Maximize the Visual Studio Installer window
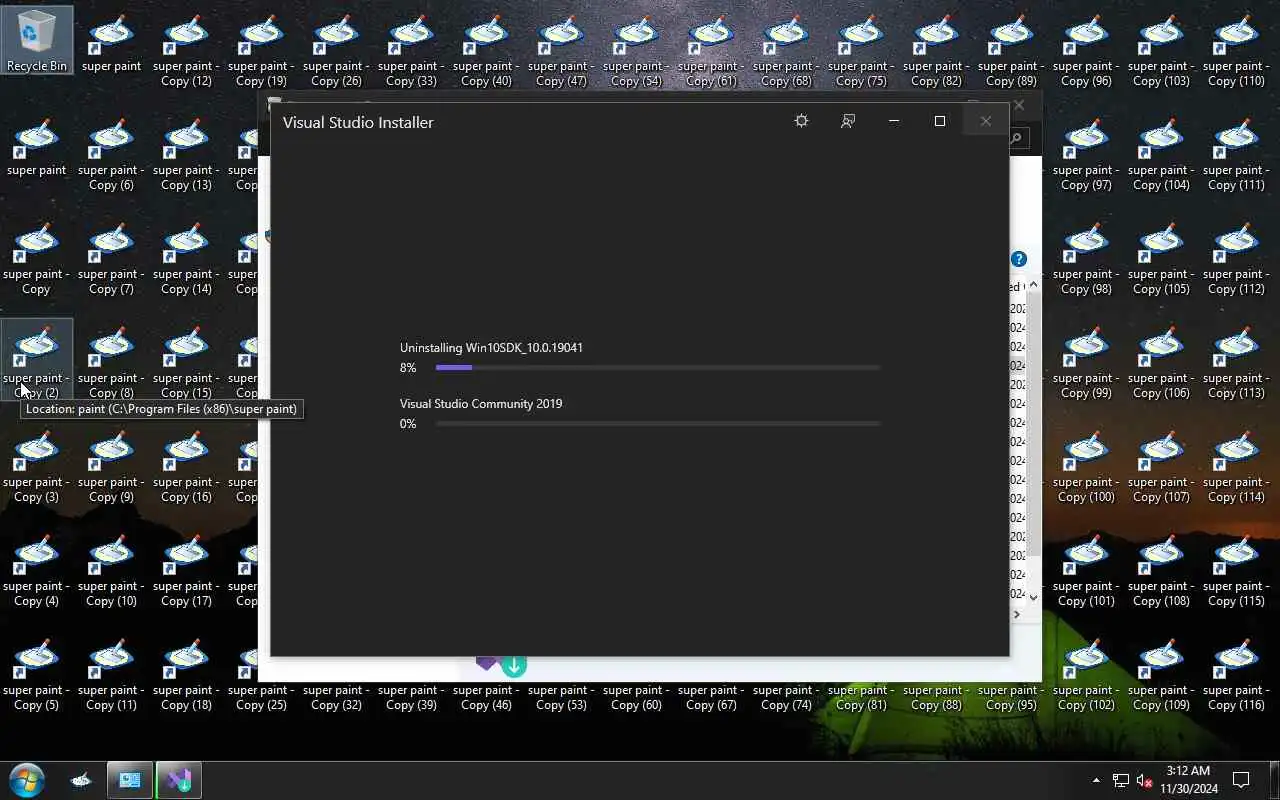Image resolution: width=1280 pixels, height=800 pixels. [x=940, y=121]
